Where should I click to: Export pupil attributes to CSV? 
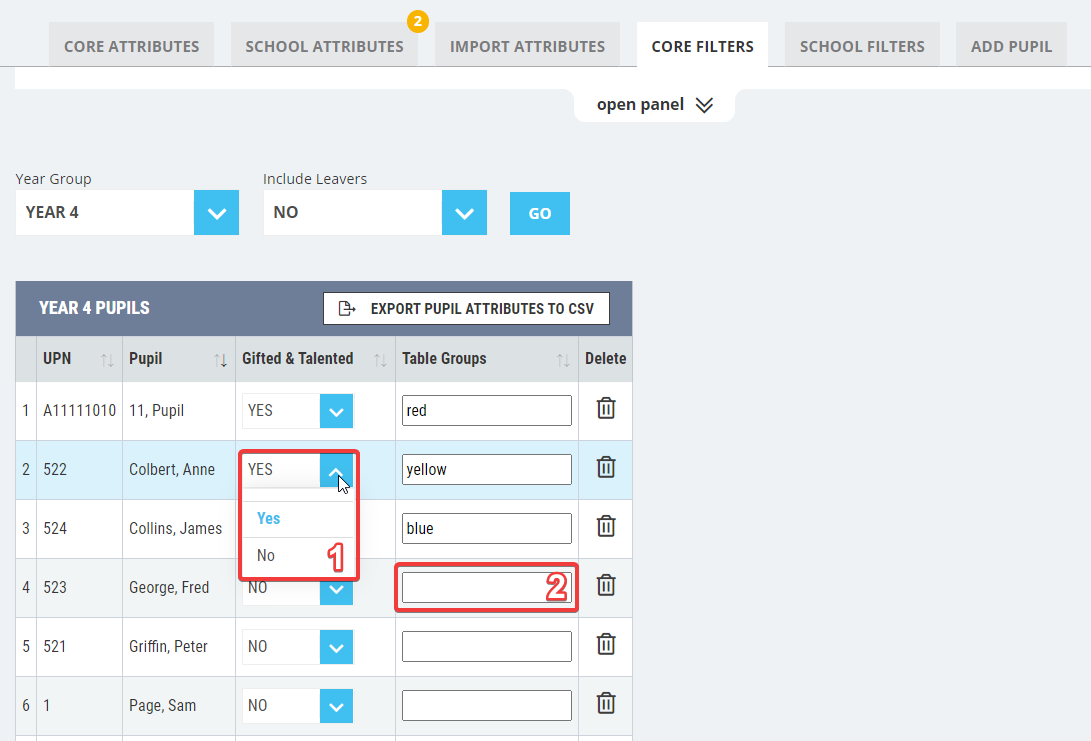click(x=466, y=308)
